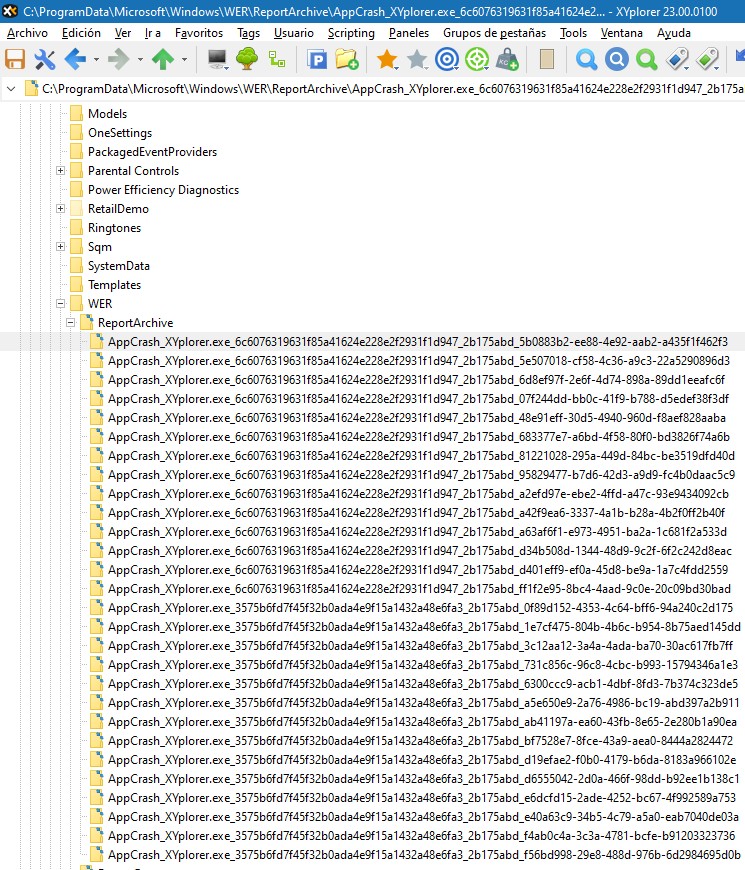745x870 pixels.
Task: Collapse the ReportArchive folder node
Action: coord(70,323)
